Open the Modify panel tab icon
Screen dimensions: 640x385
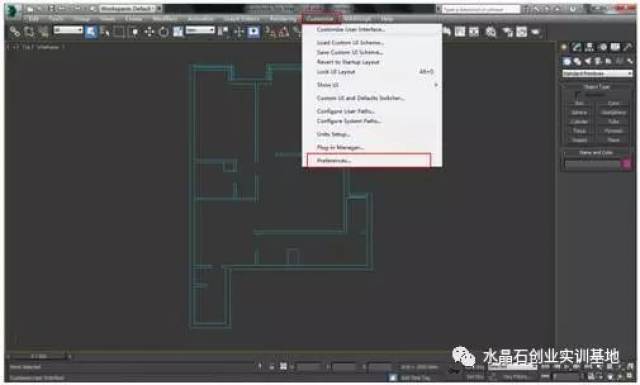point(576,47)
